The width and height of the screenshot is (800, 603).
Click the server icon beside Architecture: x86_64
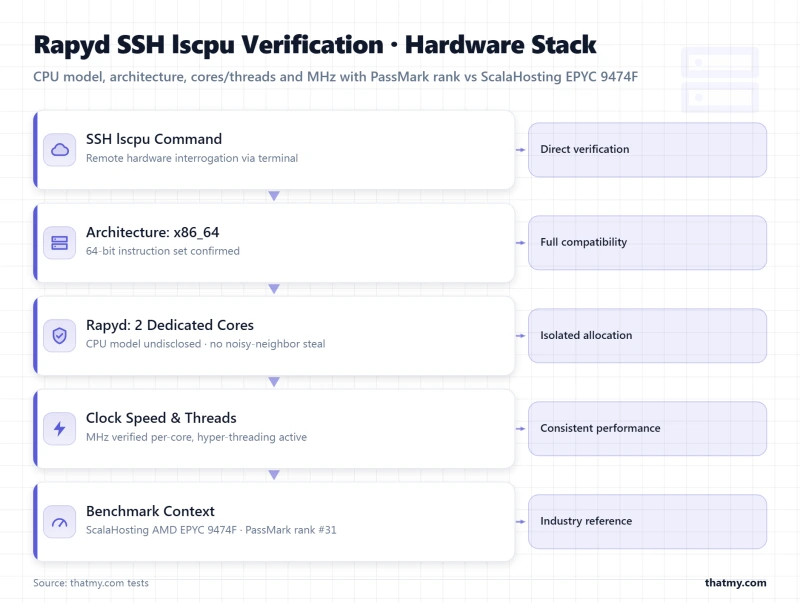click(60, 243)
